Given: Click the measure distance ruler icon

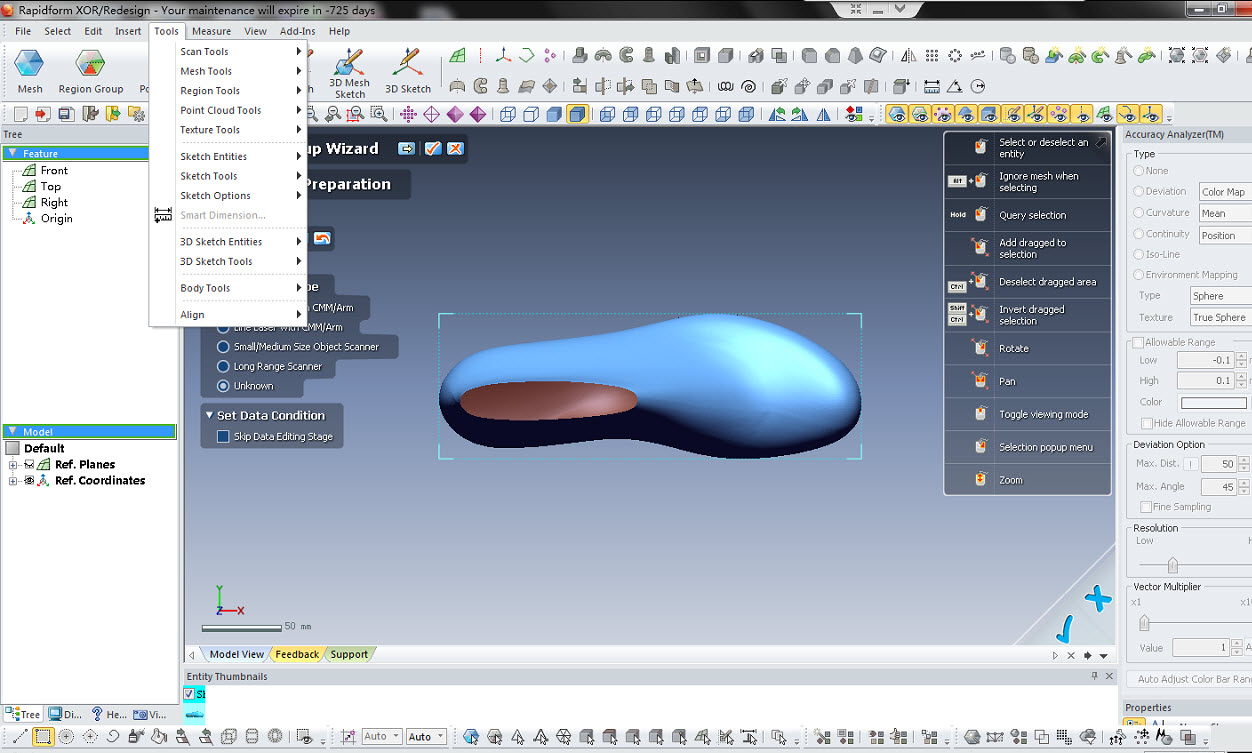Looking at the screenshot, I should pos(932,86).
